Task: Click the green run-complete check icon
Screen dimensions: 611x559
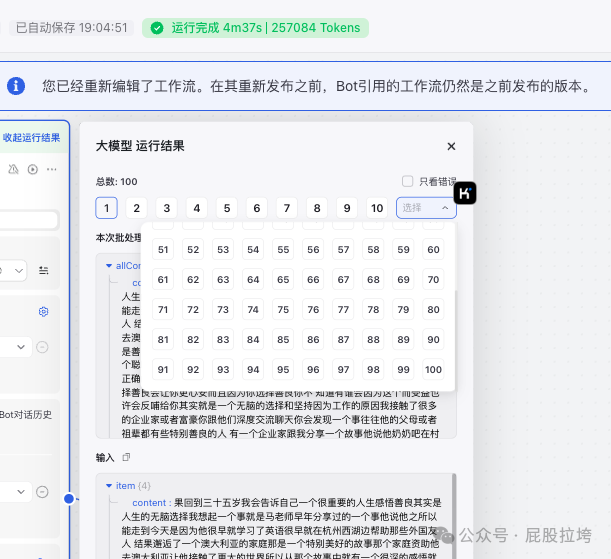Action: tap(157, 28)
